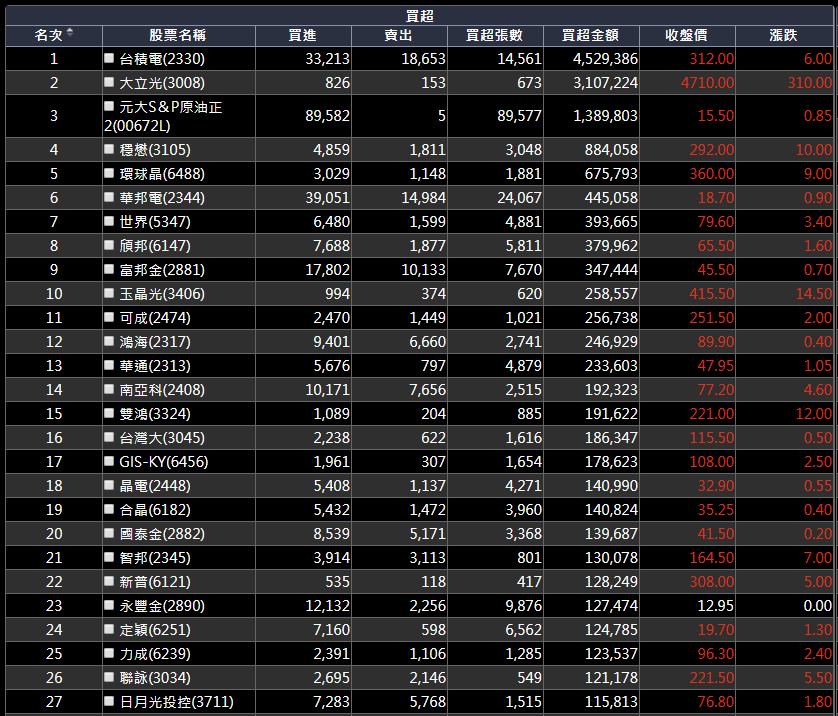This screenshot has width=838, height=716.
Task: Open stock GIS-KY(6456)
Action: point(164,462)
